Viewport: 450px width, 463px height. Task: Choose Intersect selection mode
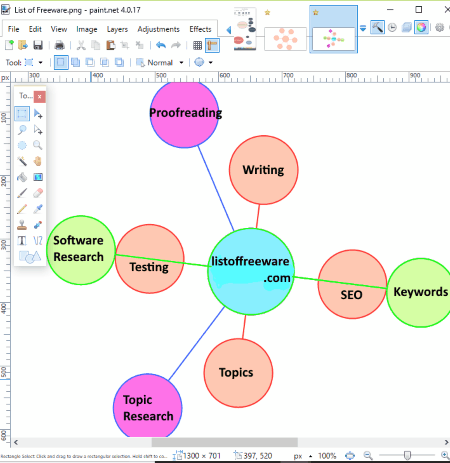click(x=105, y=62)
